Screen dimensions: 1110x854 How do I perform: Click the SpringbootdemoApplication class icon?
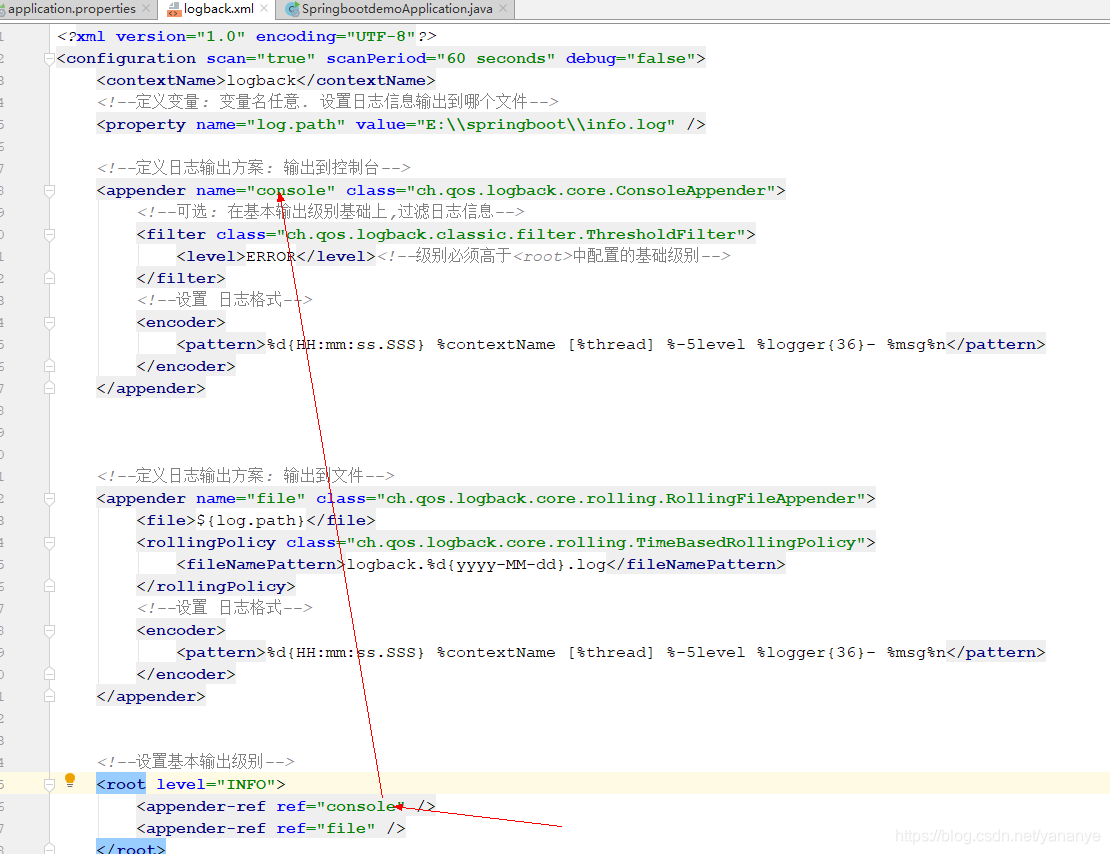point(292,9)
